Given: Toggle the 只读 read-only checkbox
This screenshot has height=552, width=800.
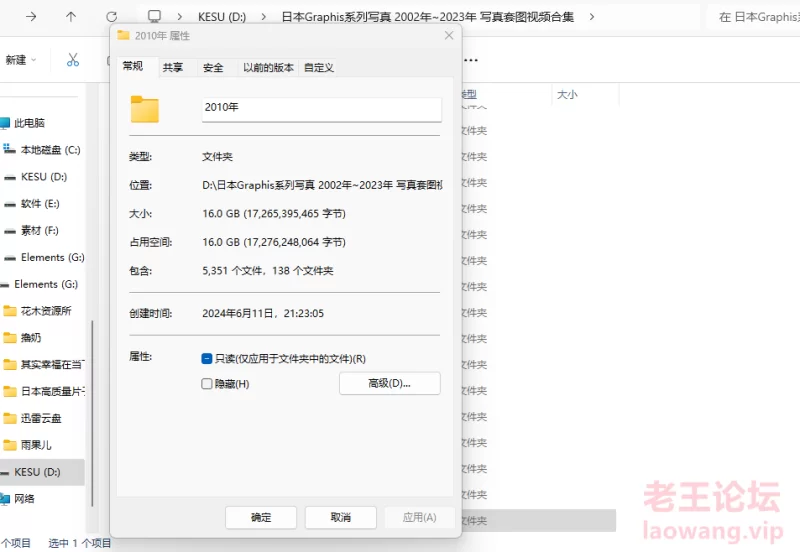Looking at the screenshot, I should (x=207, y=358).
